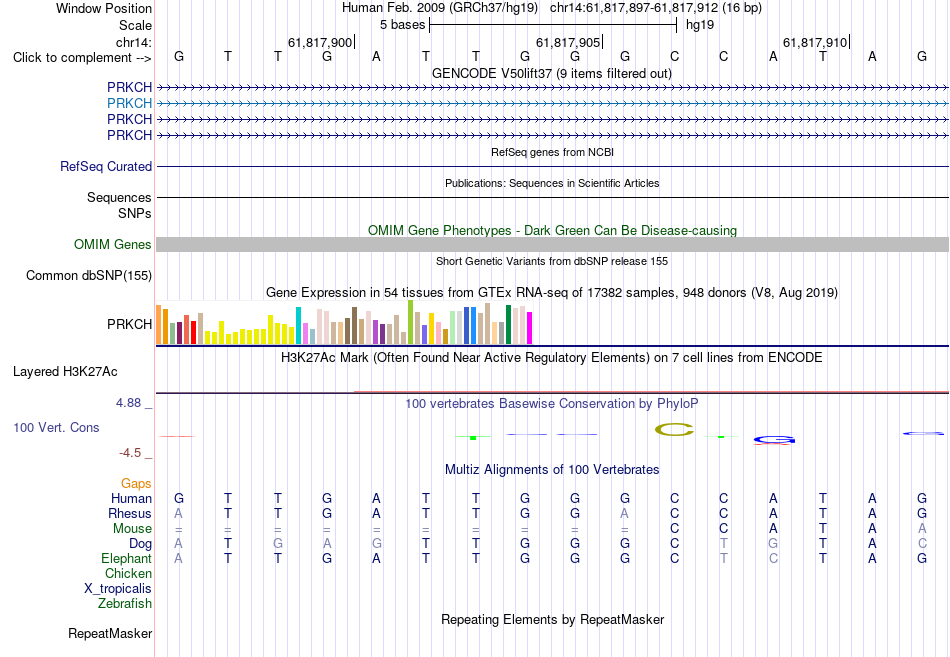Open the H3K27Ac Mark track title

552,358
